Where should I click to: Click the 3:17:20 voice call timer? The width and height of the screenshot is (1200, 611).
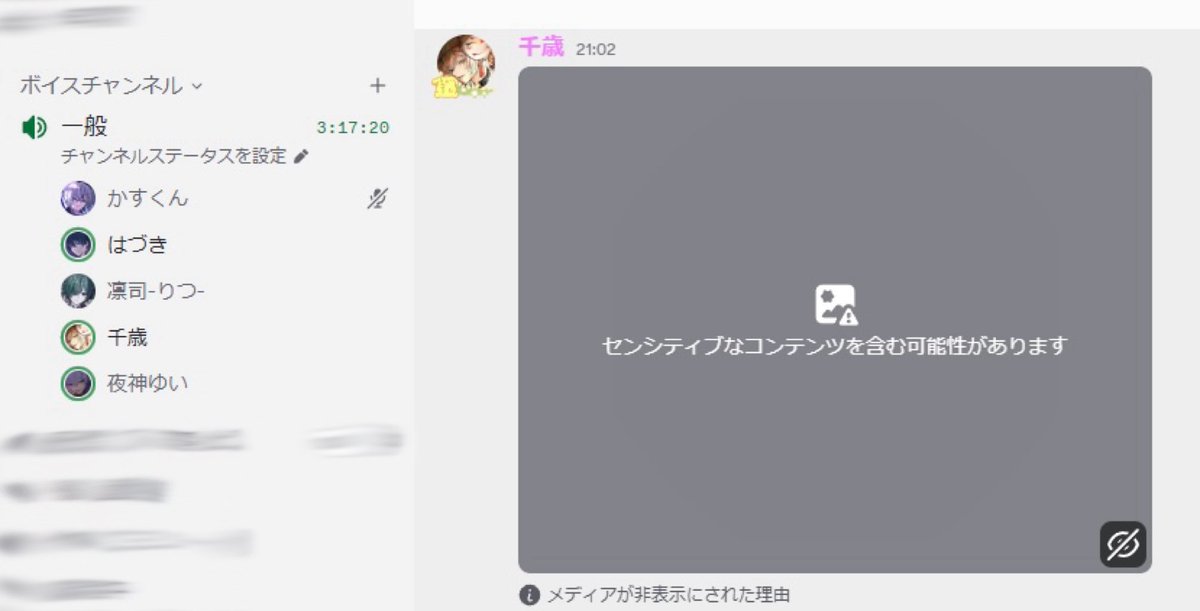coord(353,128)
